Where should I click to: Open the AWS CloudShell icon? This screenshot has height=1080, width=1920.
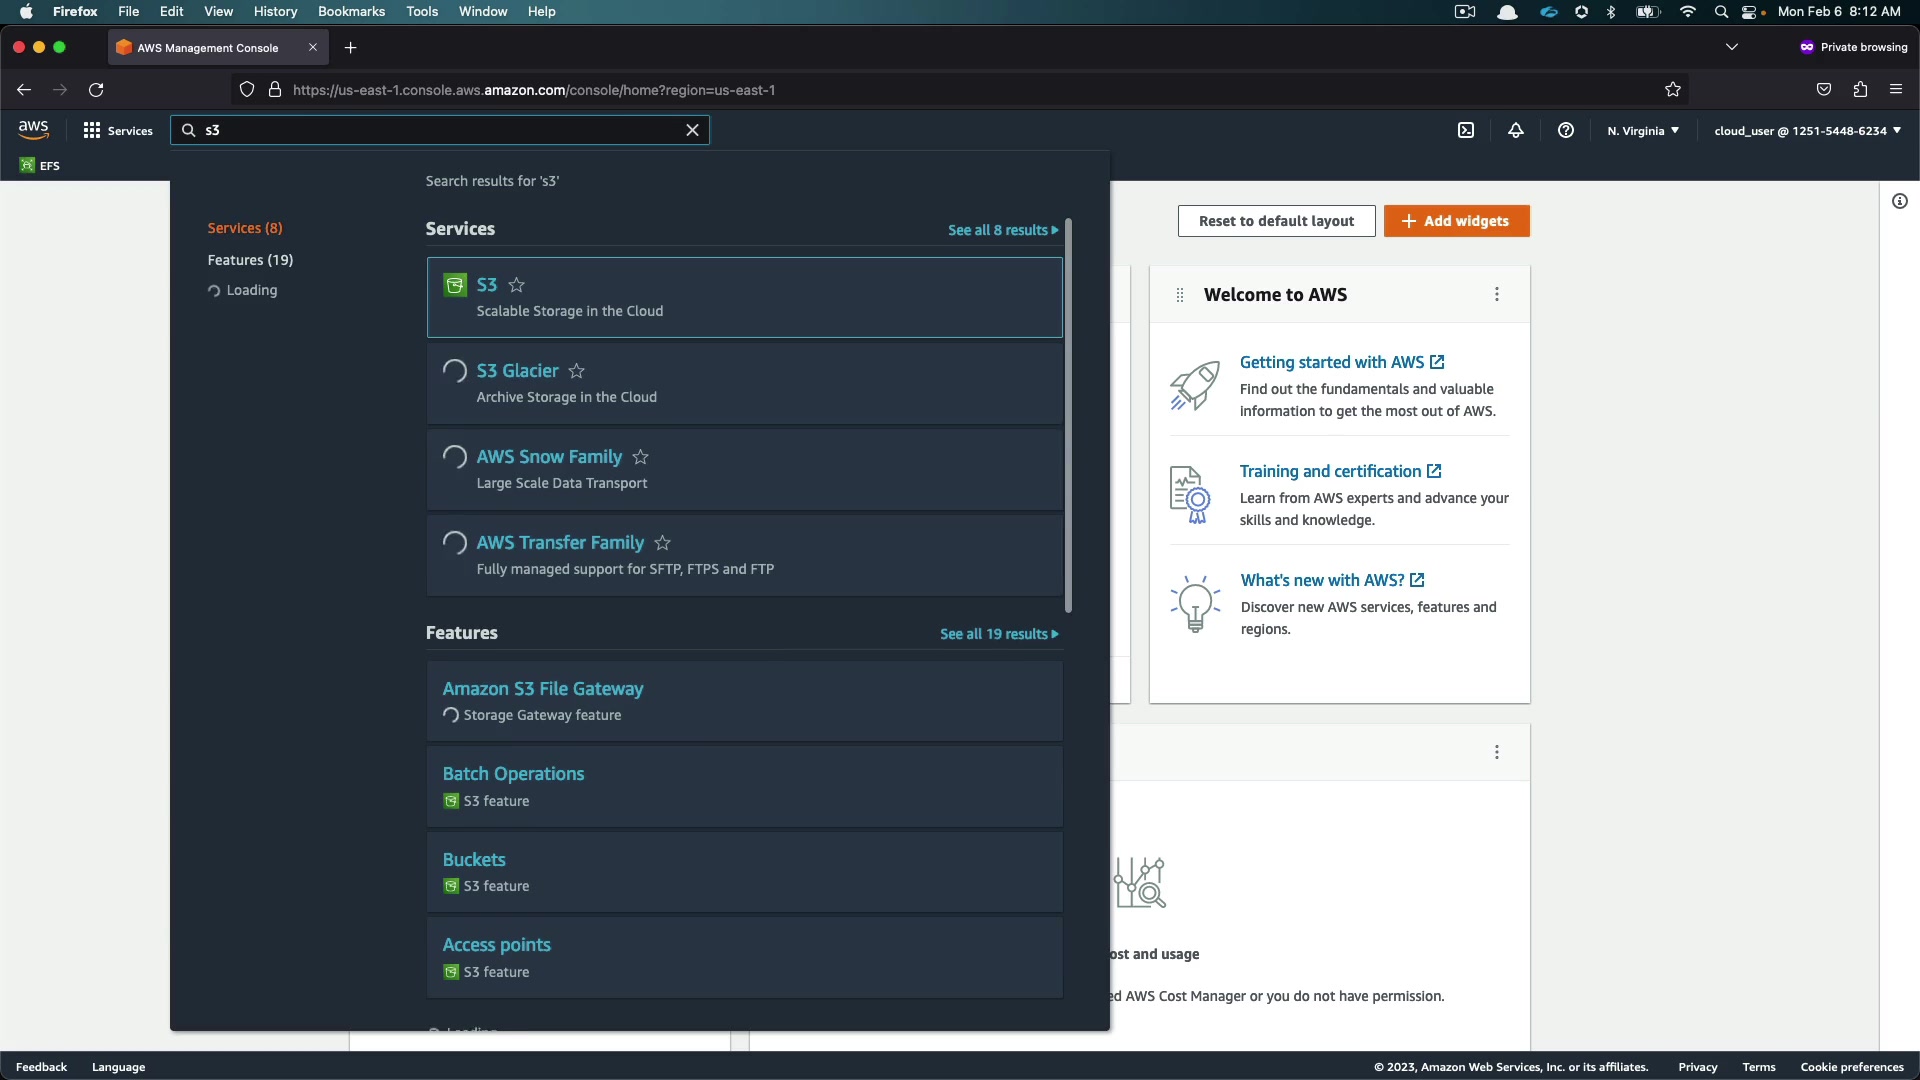(1466, 130)
